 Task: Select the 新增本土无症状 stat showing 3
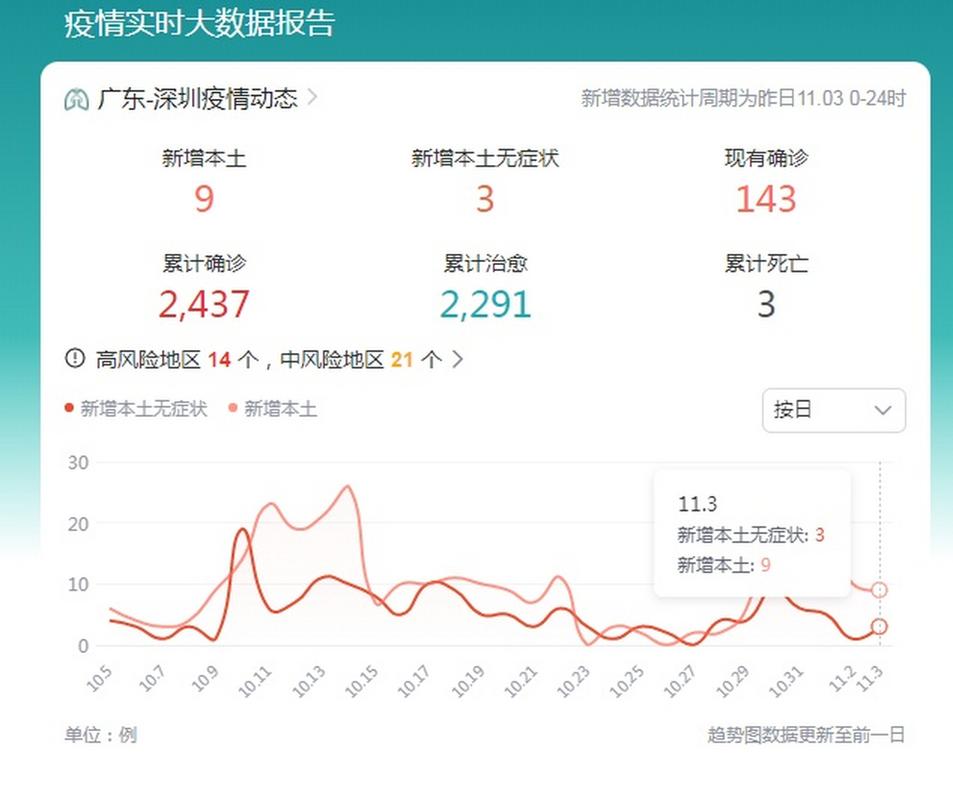[x=485, y=199]
